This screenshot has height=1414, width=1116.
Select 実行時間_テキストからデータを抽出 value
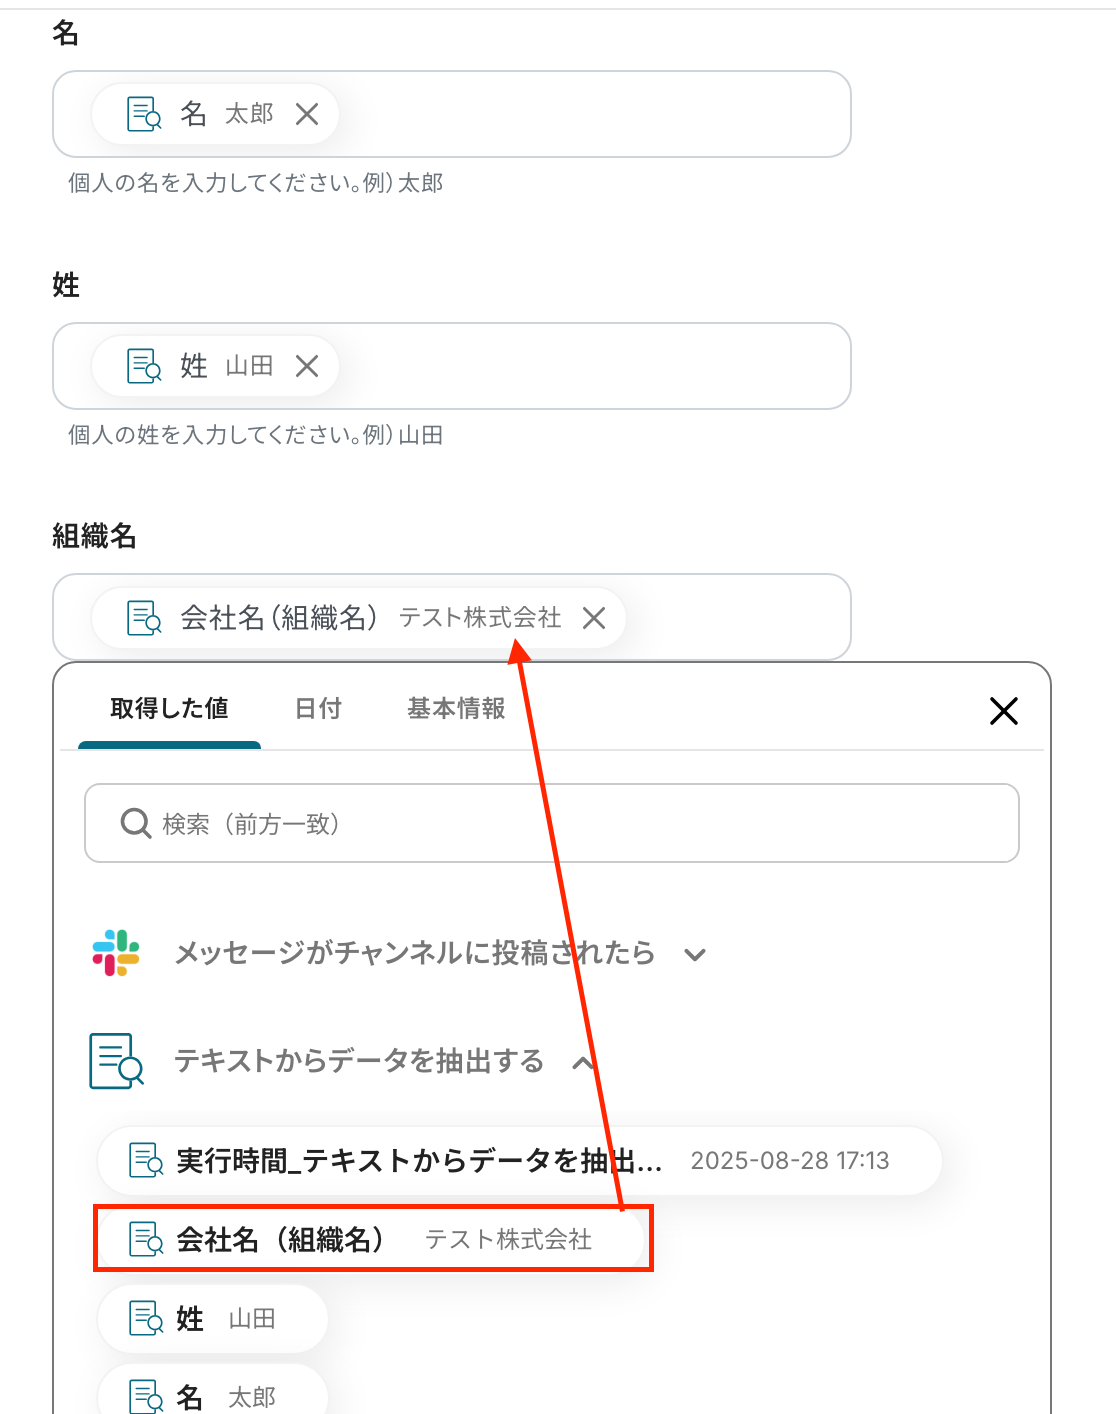pos(520,1161)
